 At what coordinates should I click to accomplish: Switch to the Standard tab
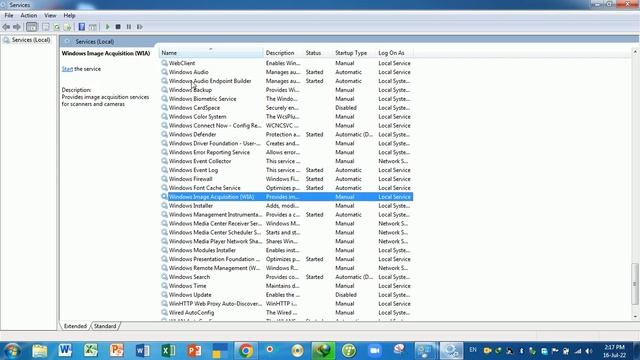point(105,326)
